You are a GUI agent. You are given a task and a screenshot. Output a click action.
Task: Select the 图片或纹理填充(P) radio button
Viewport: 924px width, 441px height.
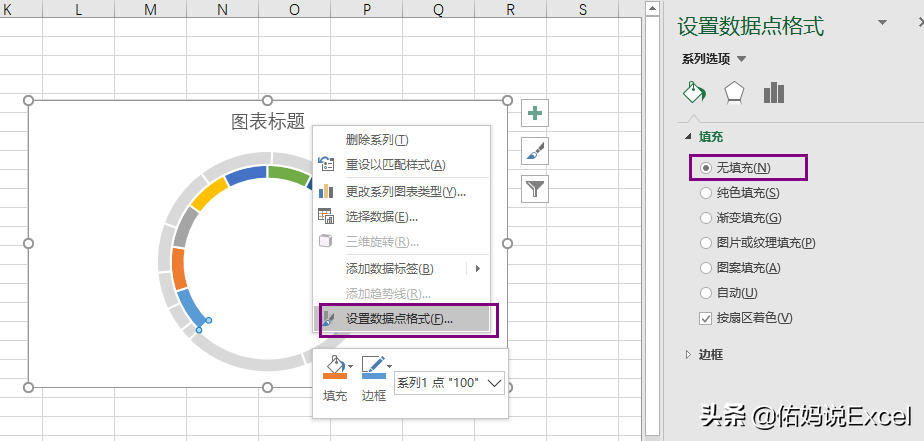click(x=705, y=243)
